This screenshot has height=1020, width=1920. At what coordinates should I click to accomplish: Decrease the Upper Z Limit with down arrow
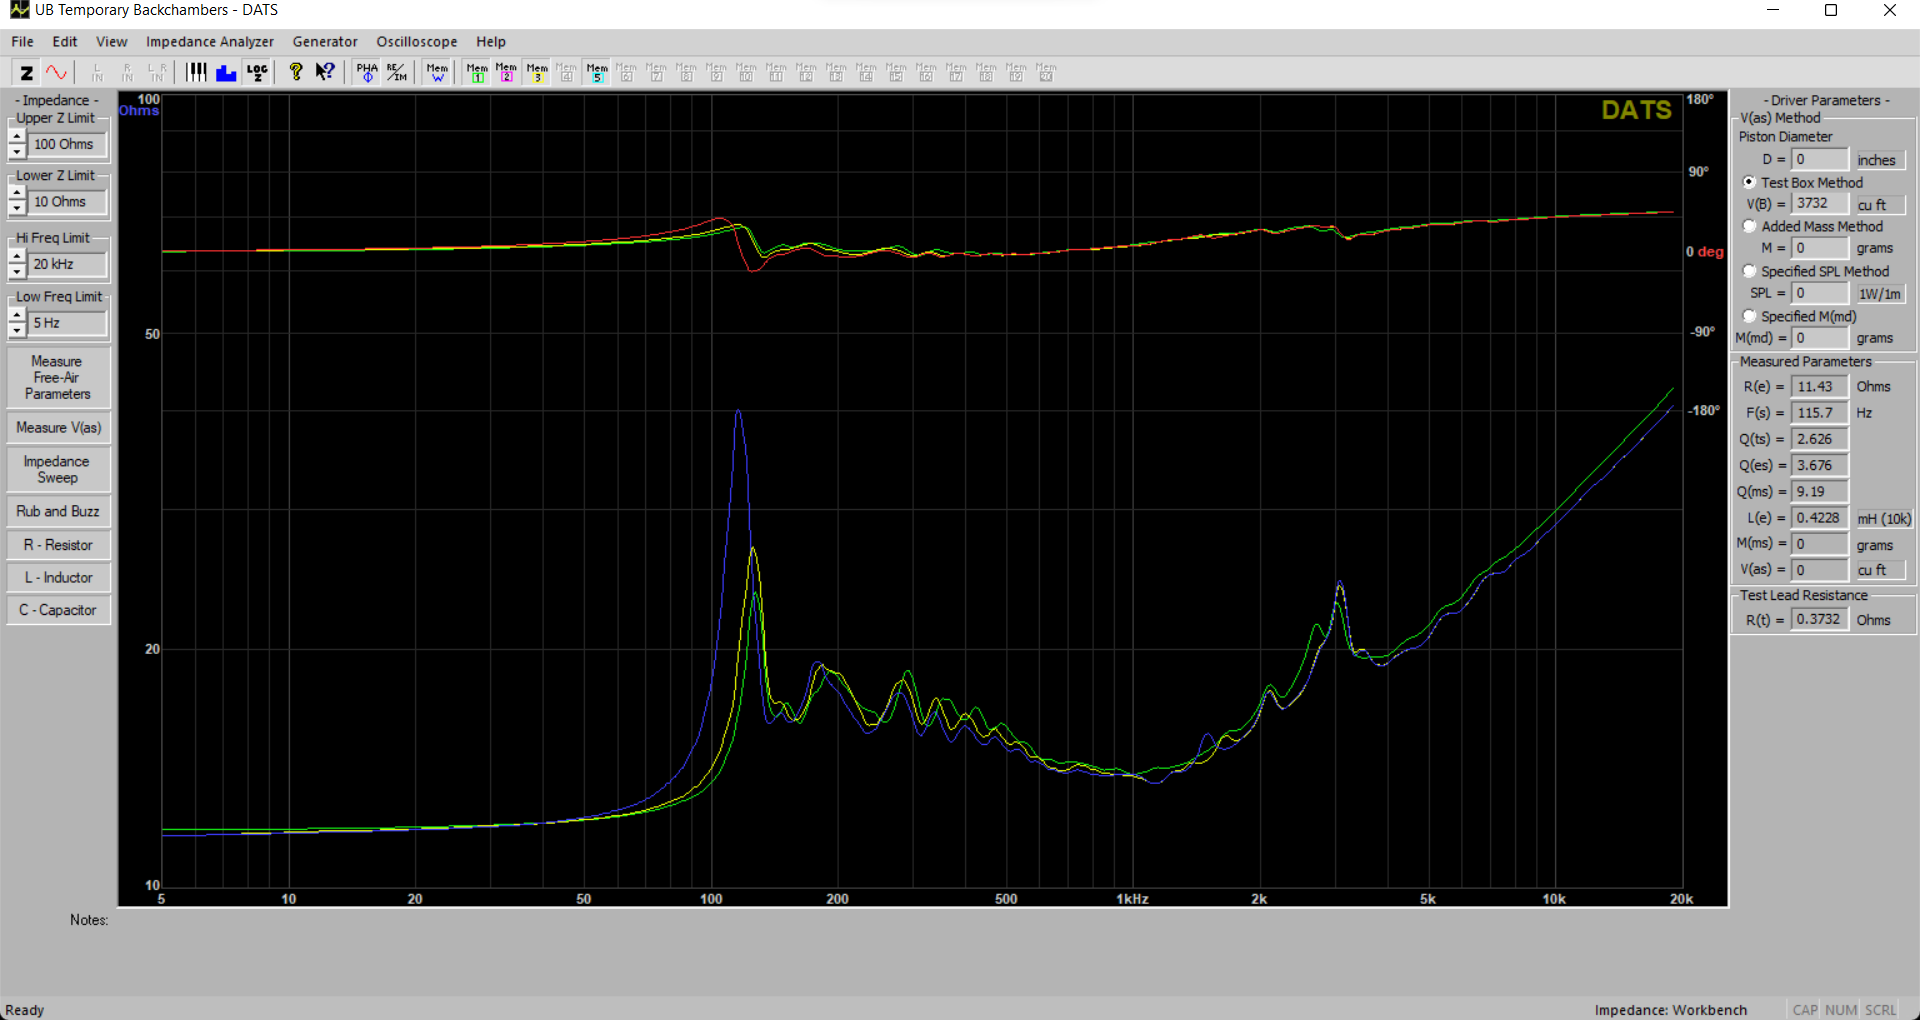click(x=17, y=151)
